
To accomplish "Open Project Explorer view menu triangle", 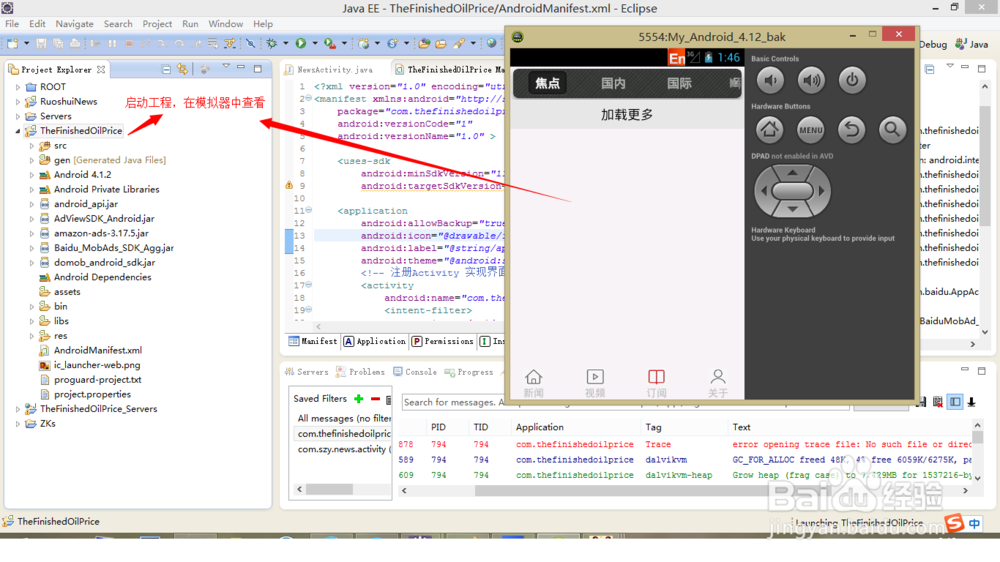I will point(226,66).
